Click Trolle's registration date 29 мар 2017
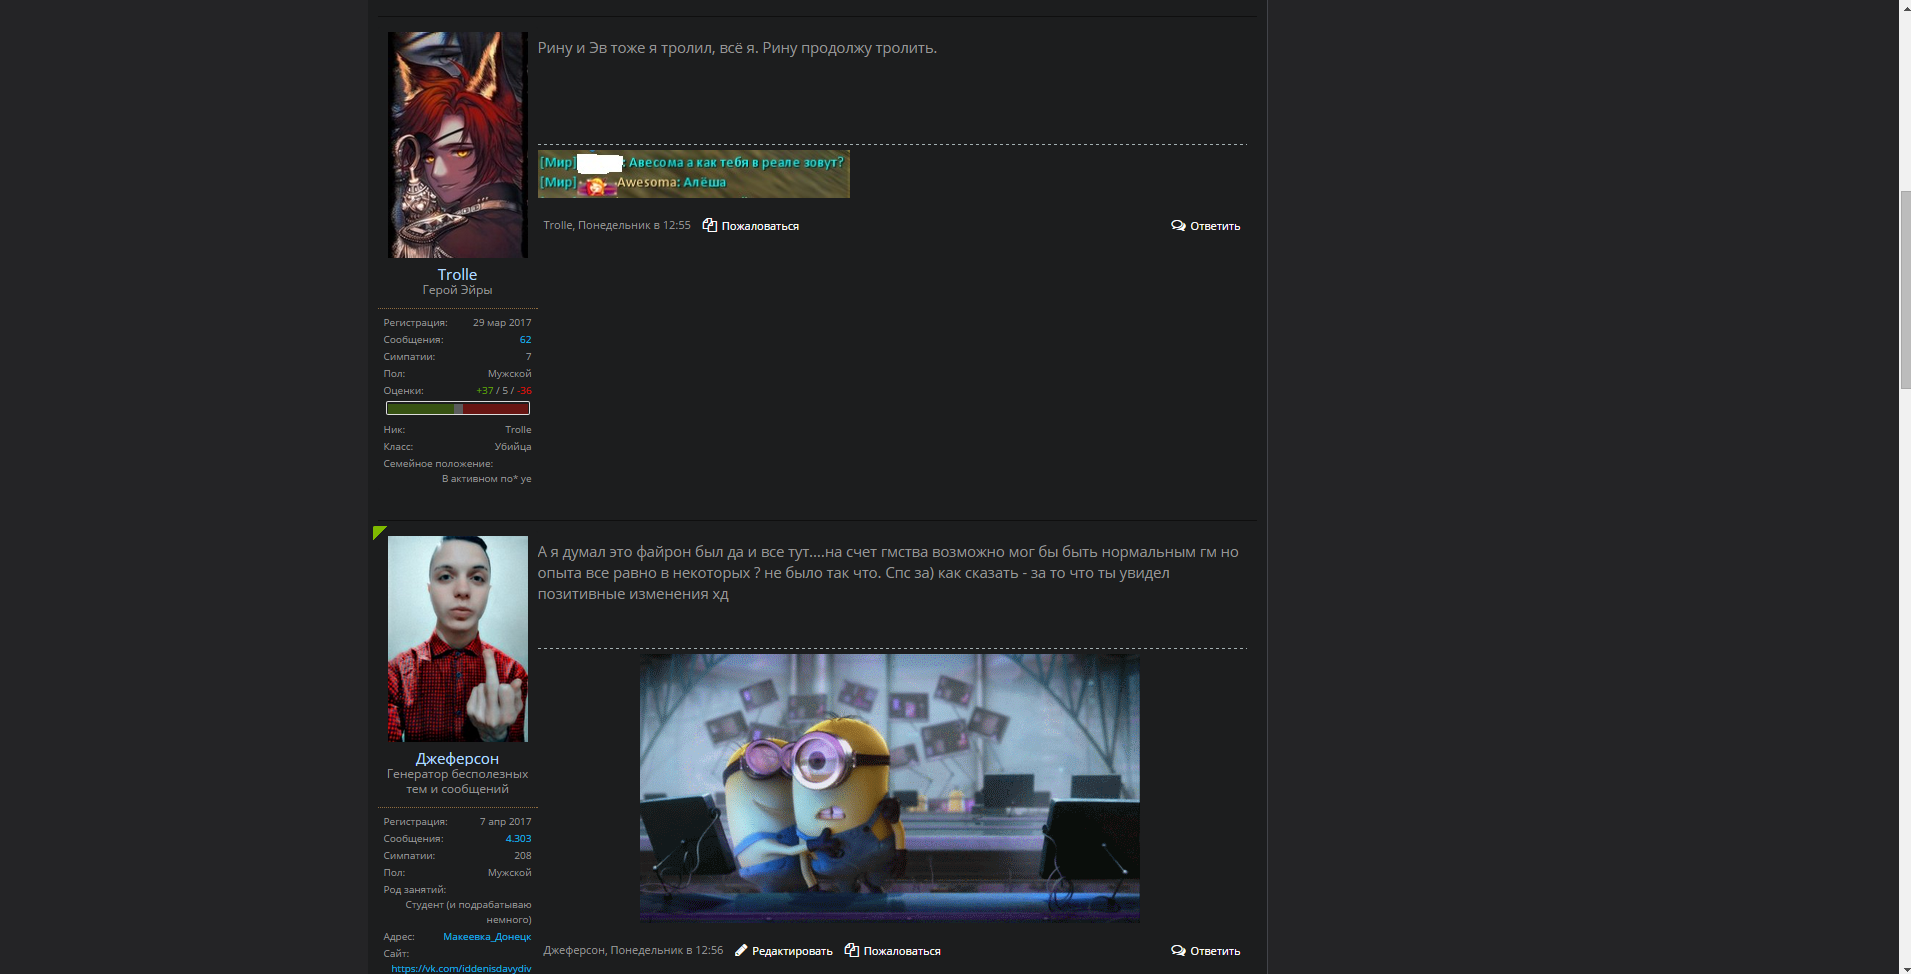This screenshot has width=1911, height=974. point(502,323)
